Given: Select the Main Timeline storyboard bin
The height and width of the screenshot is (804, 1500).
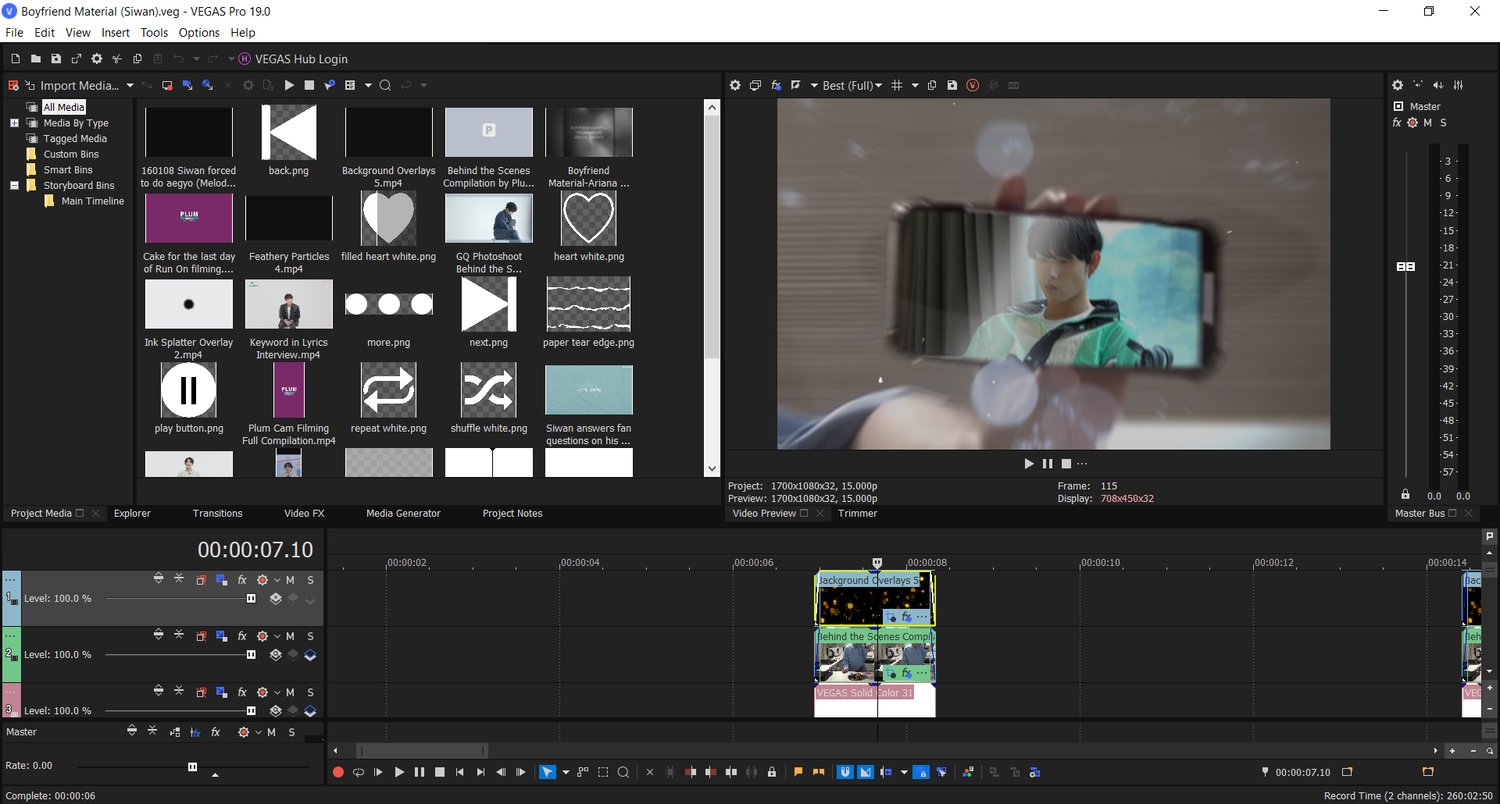Looking at the screenshot, I should pos(93,201).
